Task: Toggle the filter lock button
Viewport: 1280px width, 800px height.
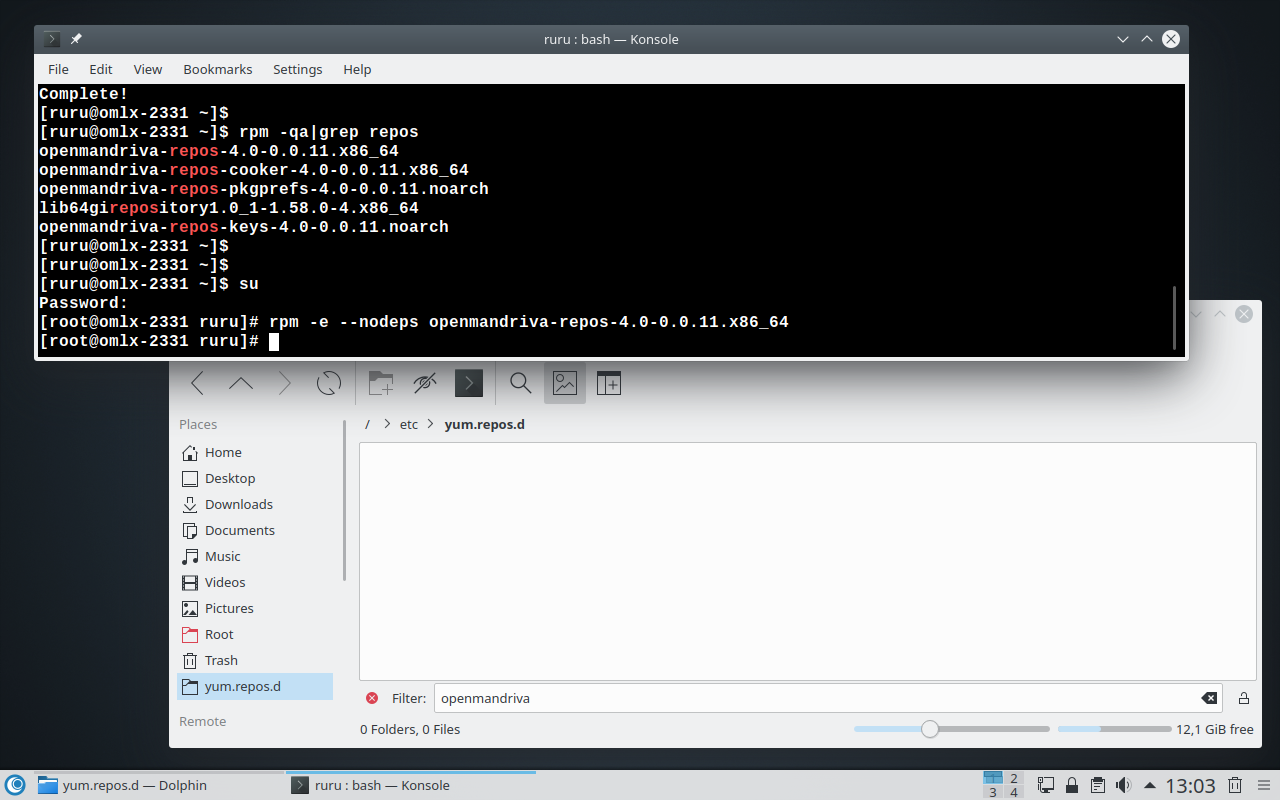Action: pyautogui.click(x=1244, y=698)
